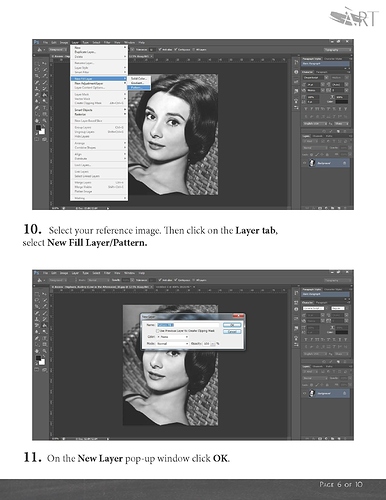
Task: Select the Lasso tool in step 11 screenshot
Action: click(x=37, y=300)
